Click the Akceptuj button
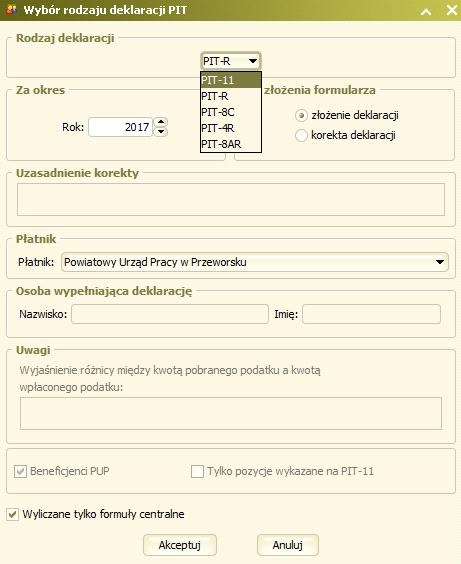This screenshot has width=461, height=564. click(180, 545)
